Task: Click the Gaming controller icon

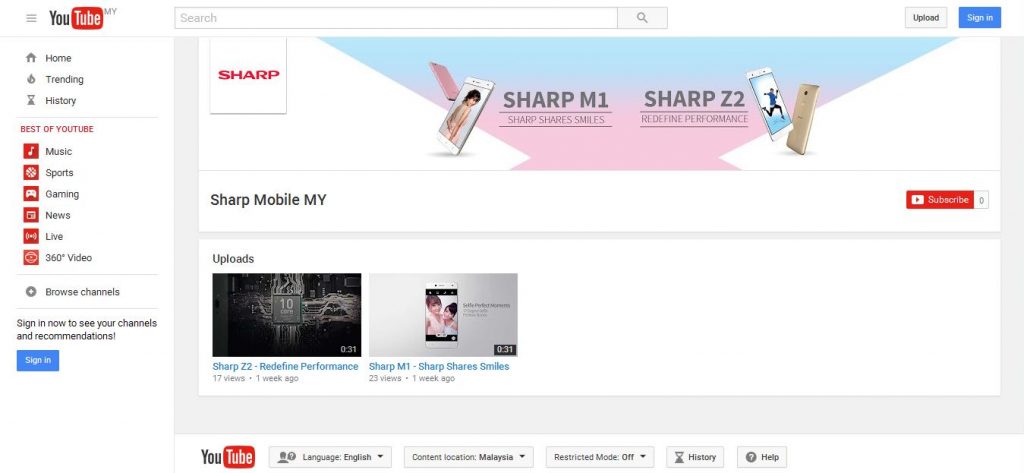Action: click(x=31, y=194)
